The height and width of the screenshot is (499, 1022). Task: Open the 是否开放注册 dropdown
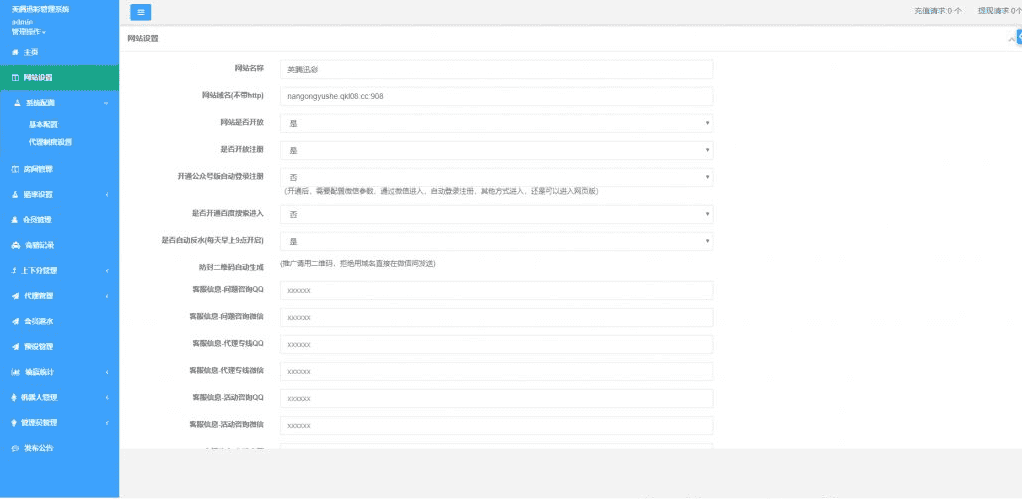pyautogui.click(x=497, y=150)
